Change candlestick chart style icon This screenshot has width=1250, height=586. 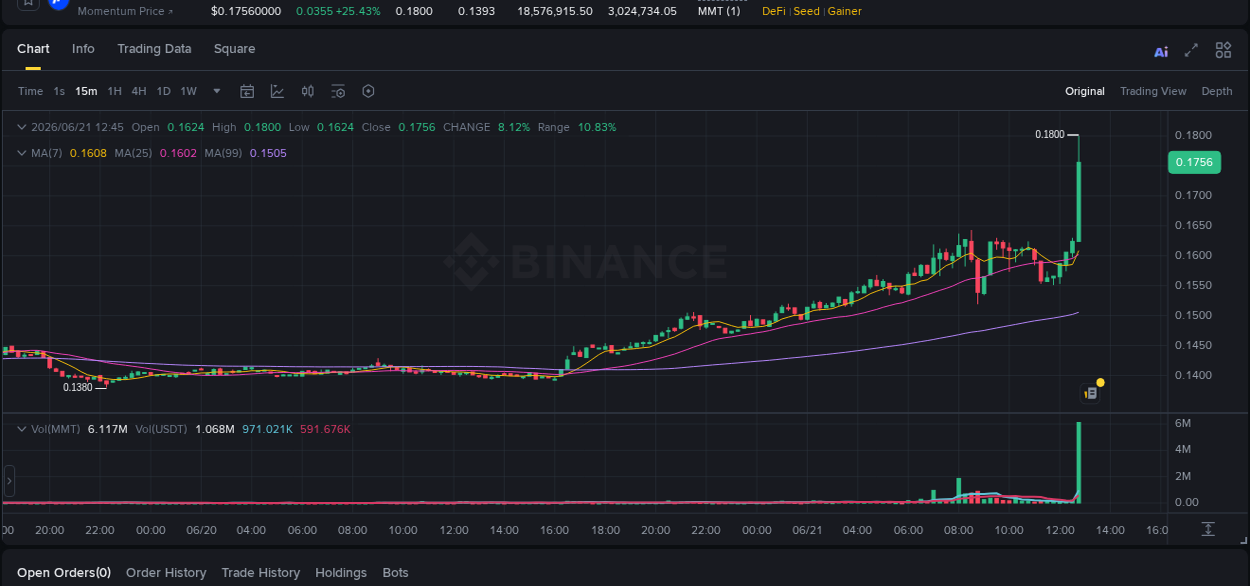click(x=308, y=91)
